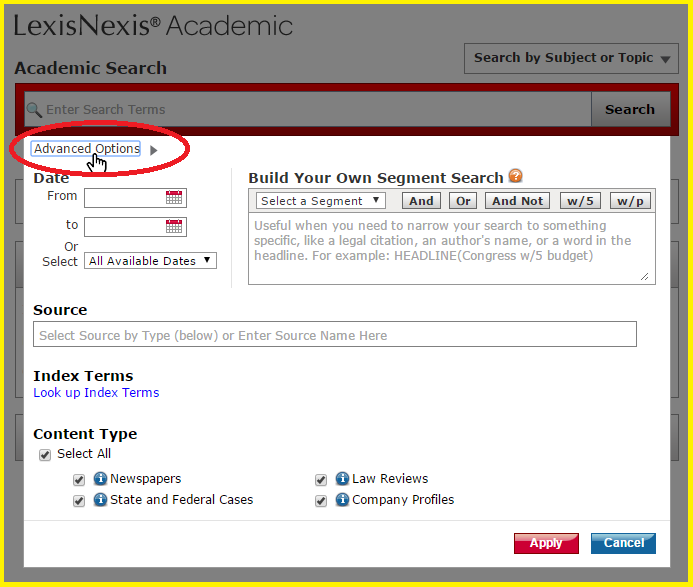Insert the w/5 proximity connector
693x587 pixels.
580,201
